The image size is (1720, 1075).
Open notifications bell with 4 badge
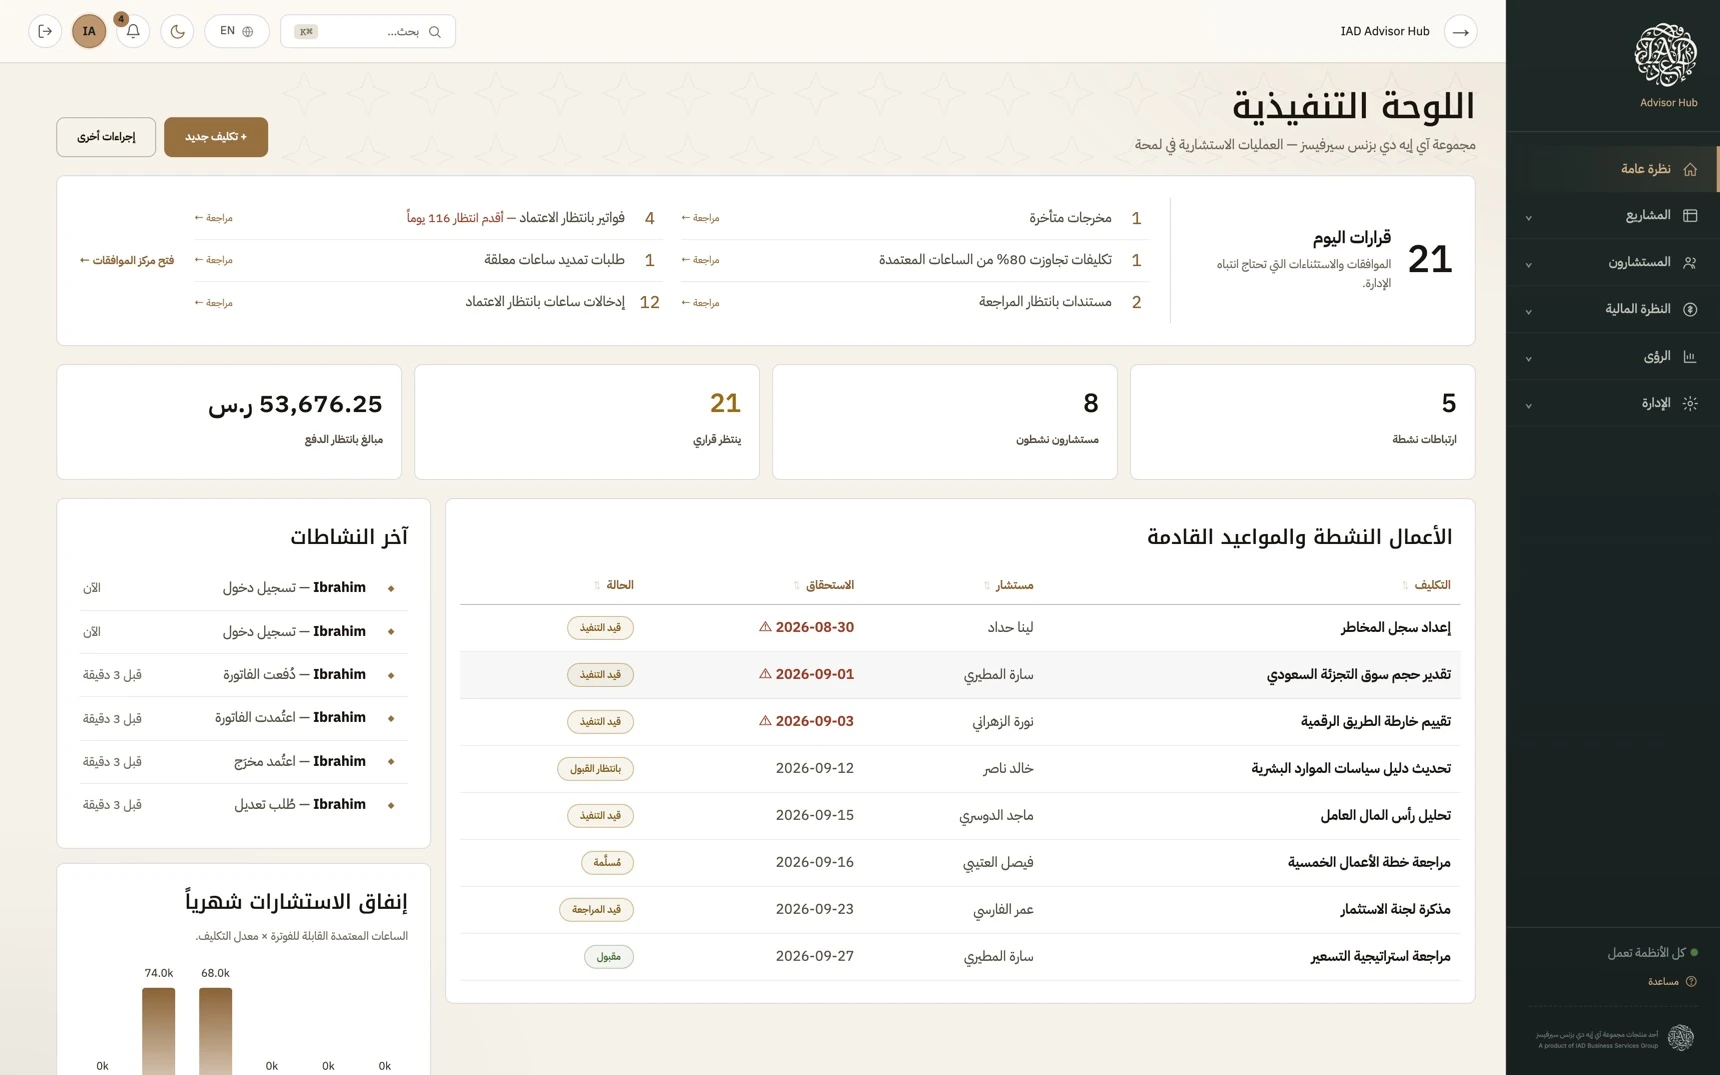tap(133, 31)
